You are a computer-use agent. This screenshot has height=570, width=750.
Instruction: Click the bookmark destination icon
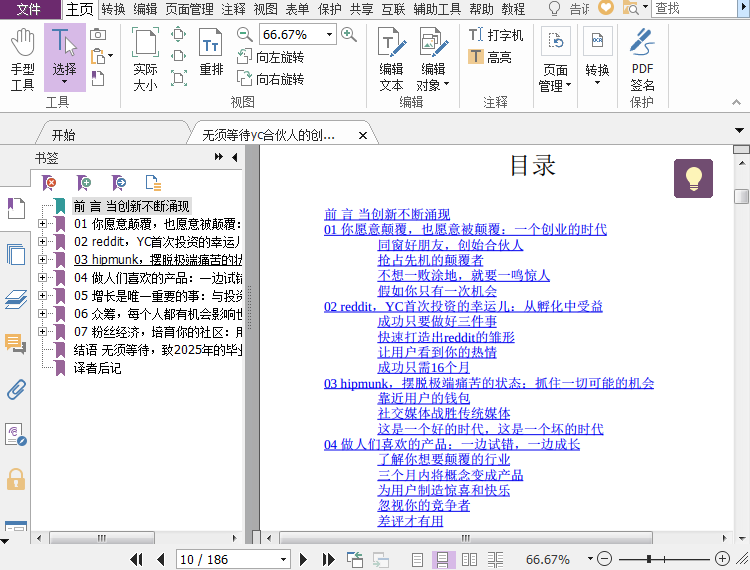pyautogui.click(x=119, y=183)
